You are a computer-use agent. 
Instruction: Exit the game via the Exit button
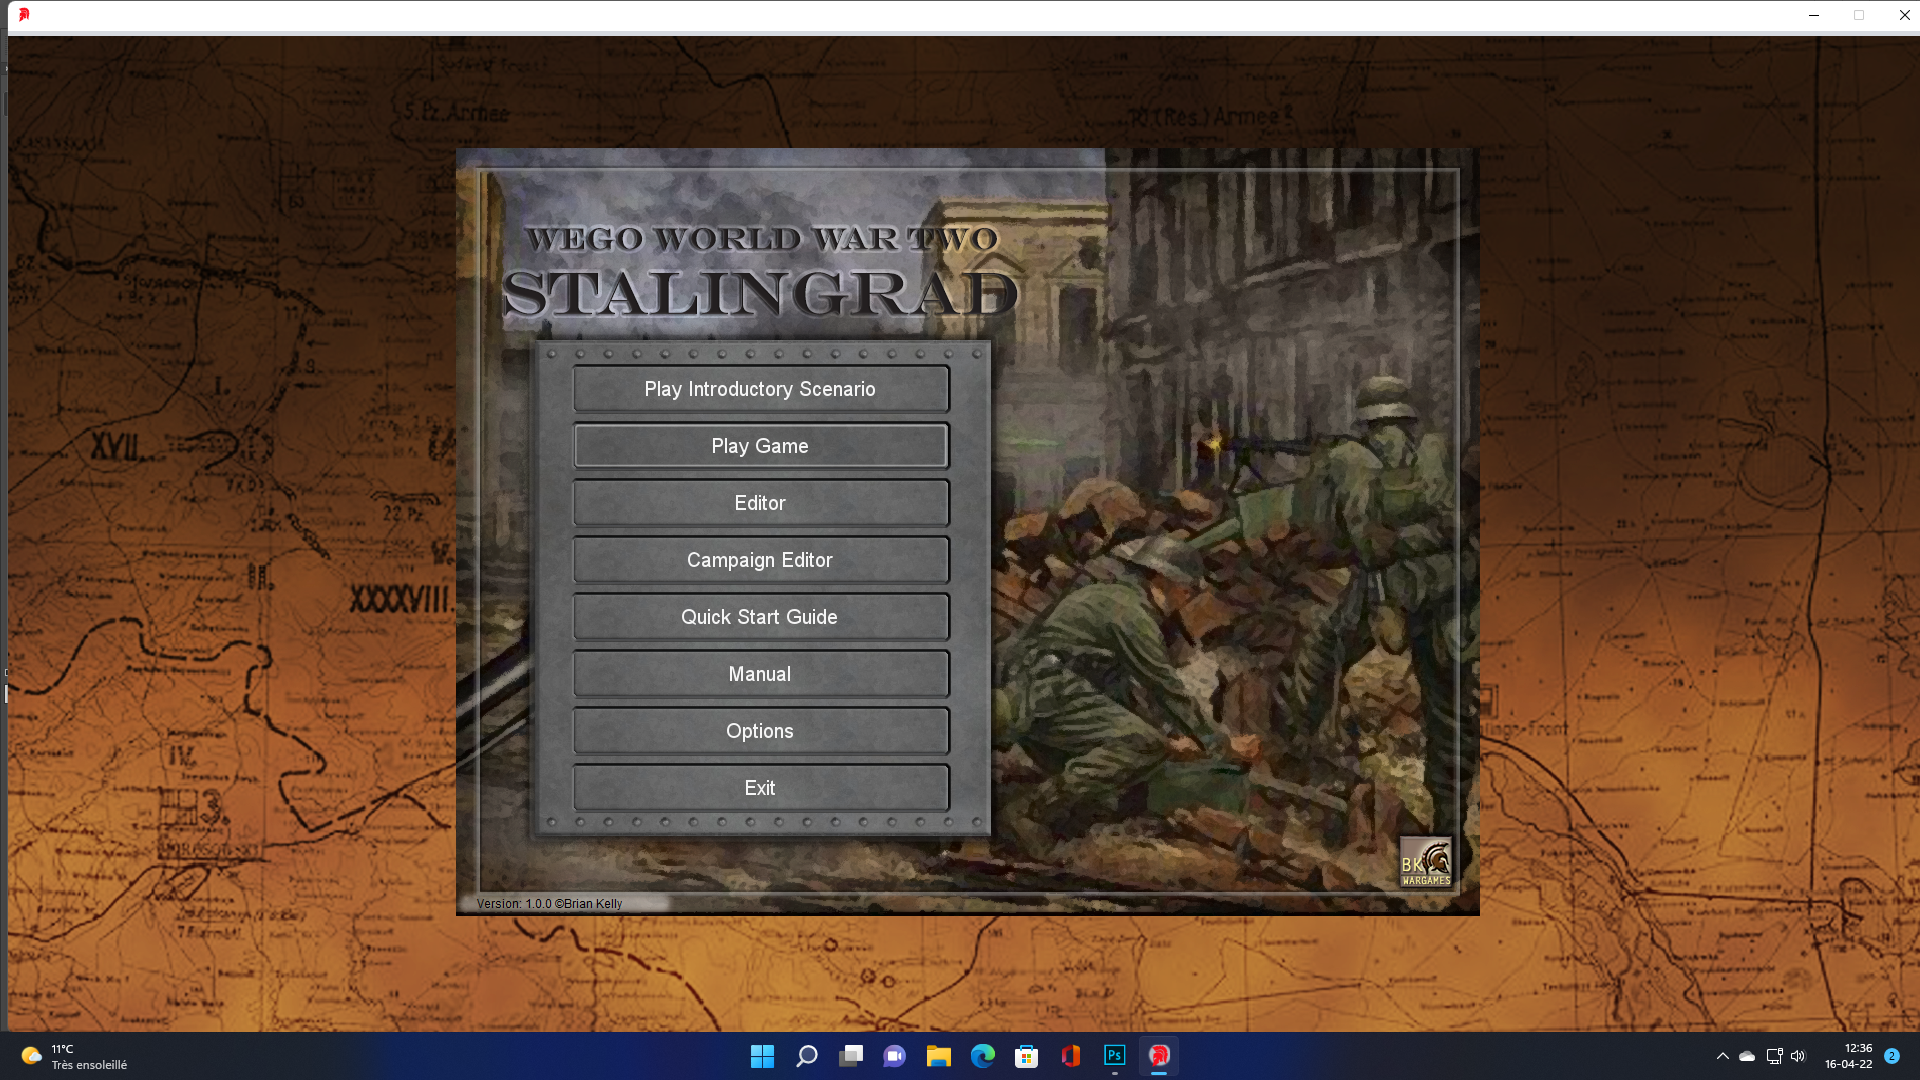click(760, 788)
